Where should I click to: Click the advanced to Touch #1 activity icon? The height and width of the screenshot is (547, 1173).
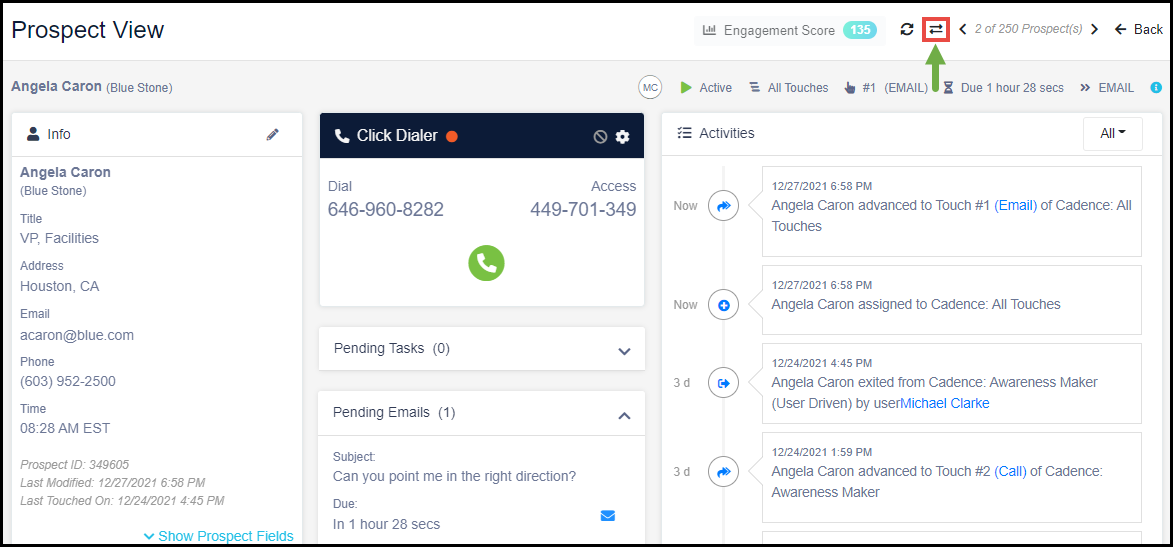coord(723,206)
